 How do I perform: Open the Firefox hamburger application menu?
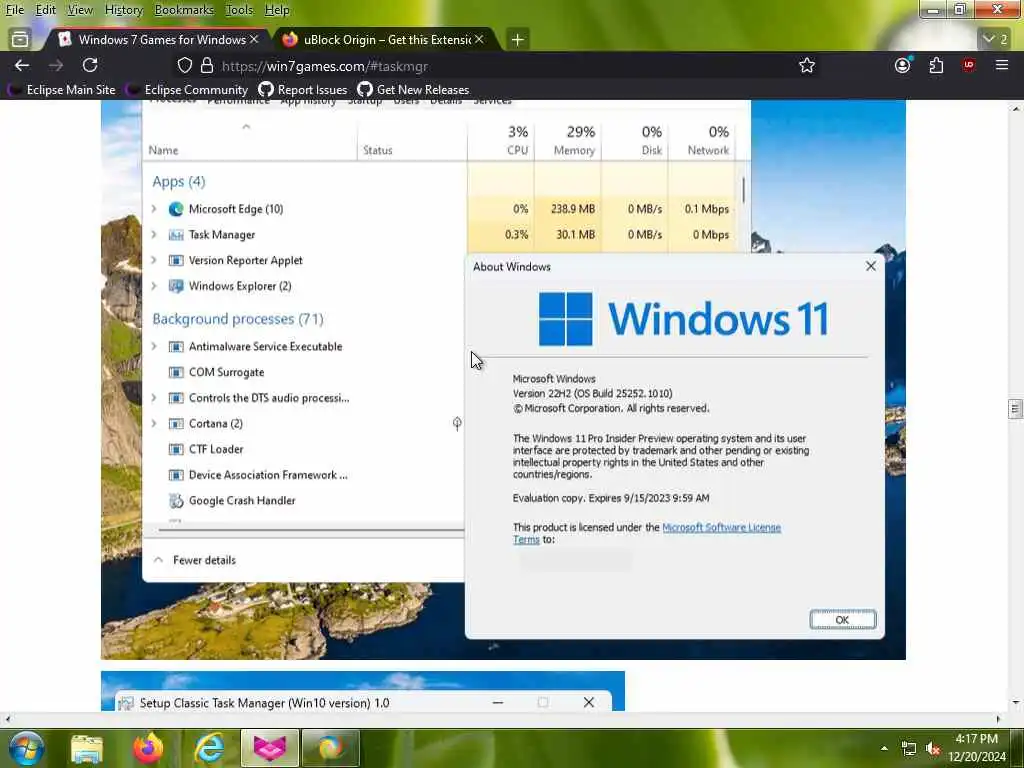1002,65
